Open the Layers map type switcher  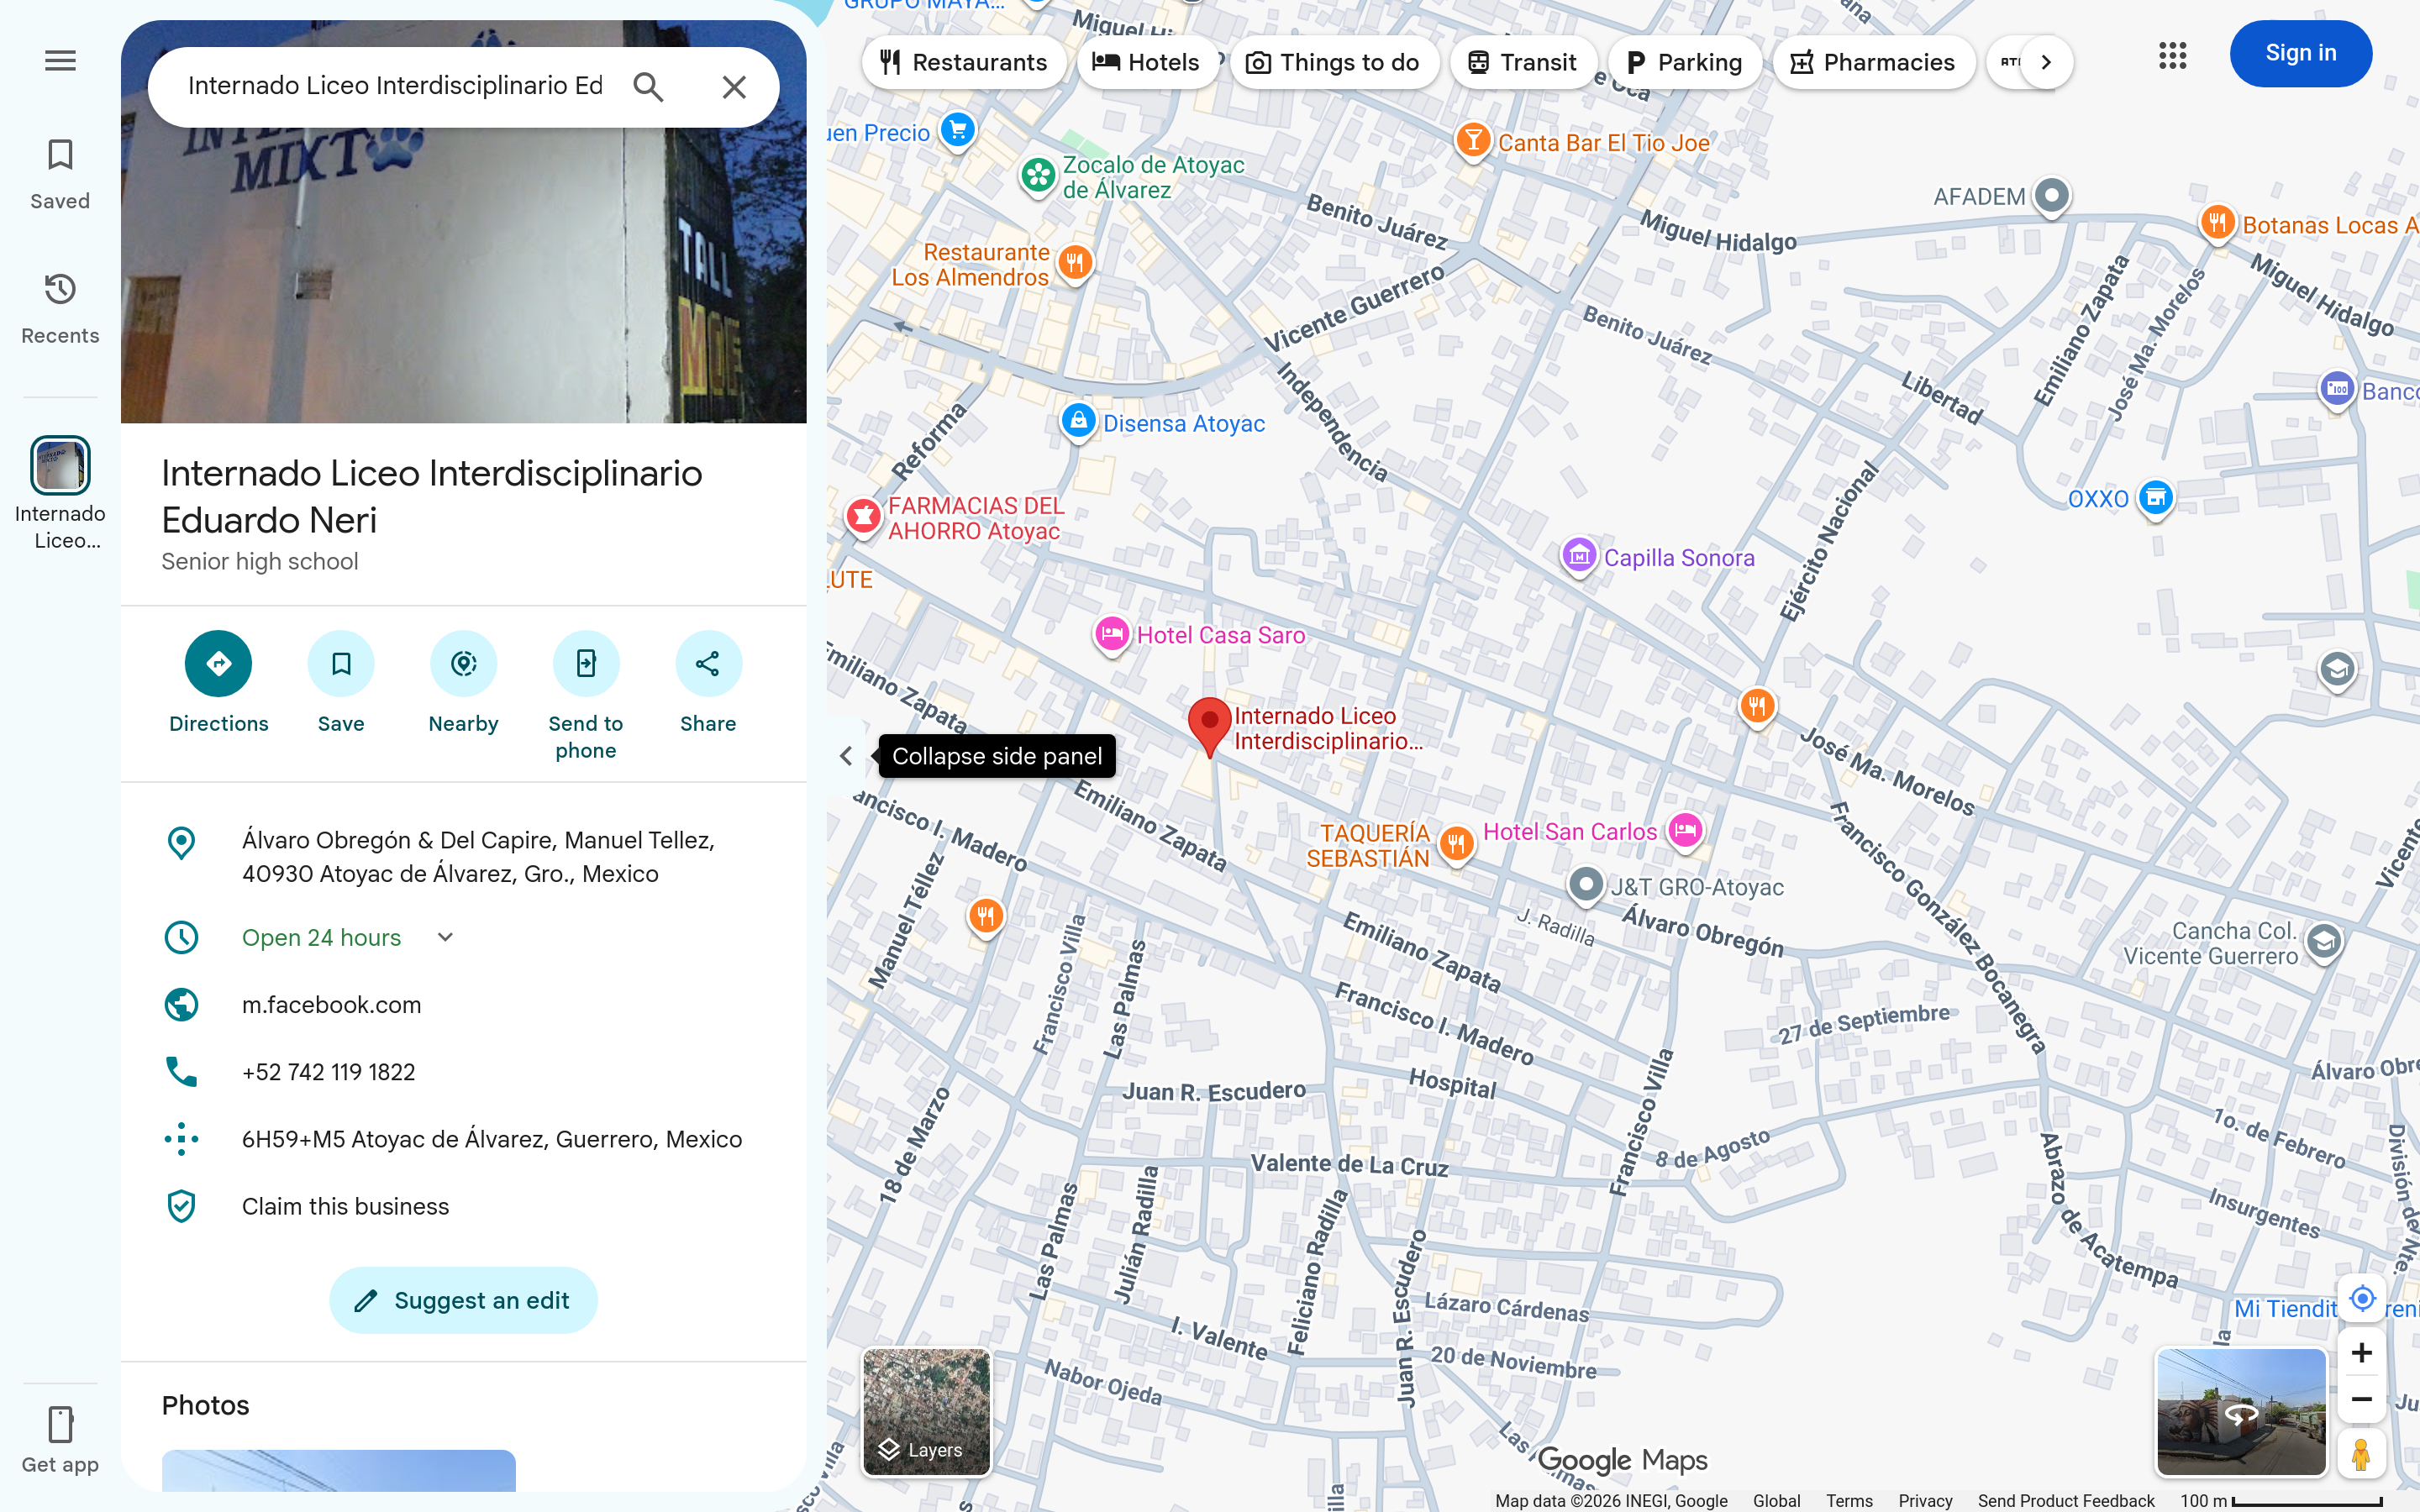click(926, 1412)
